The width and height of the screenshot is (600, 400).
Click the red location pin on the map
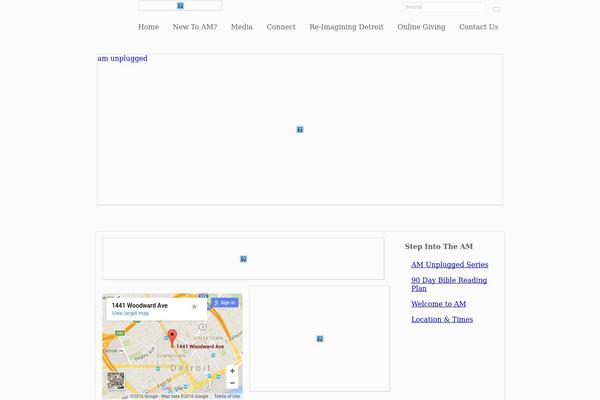point(172,338)
